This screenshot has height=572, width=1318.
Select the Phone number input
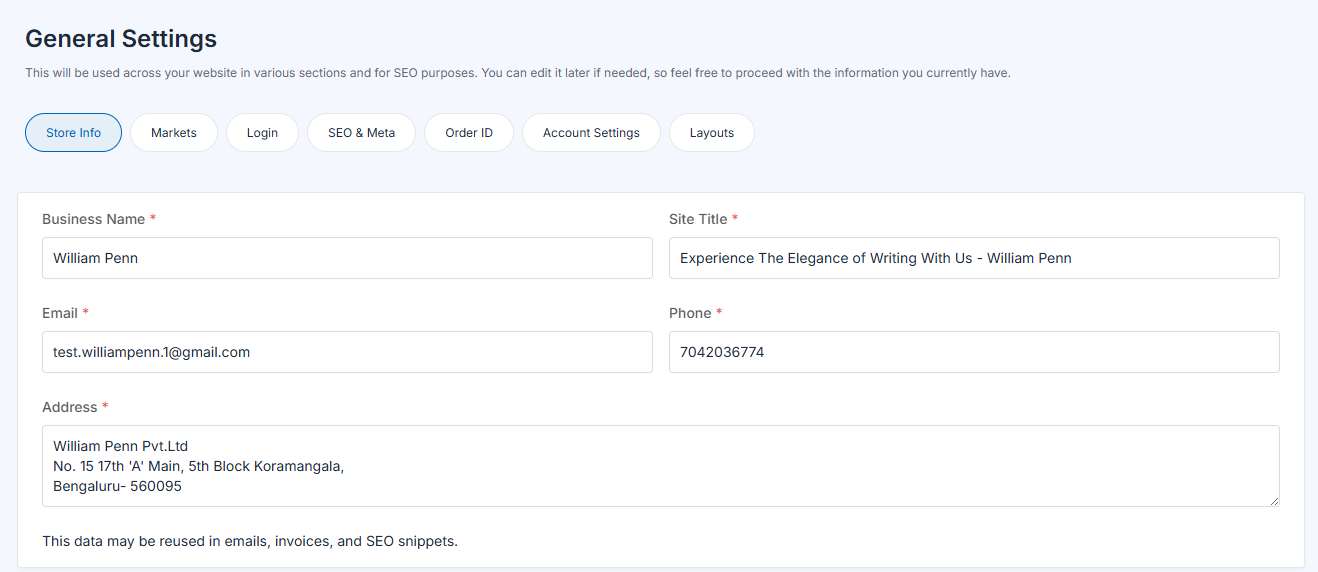(973, 352)
